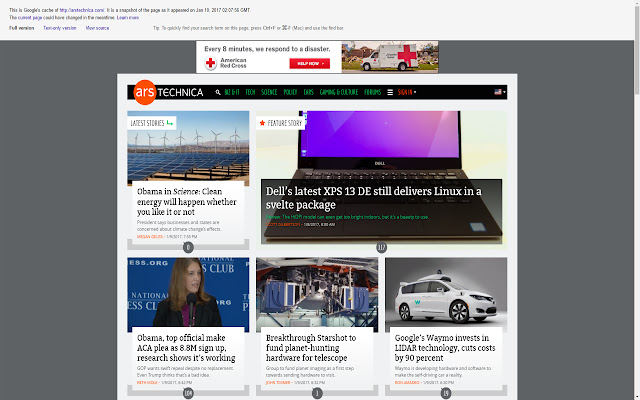This screenshot has height=400, width=640.
Task: Click author Ron Amadeo byline
Action: point(407,382)
